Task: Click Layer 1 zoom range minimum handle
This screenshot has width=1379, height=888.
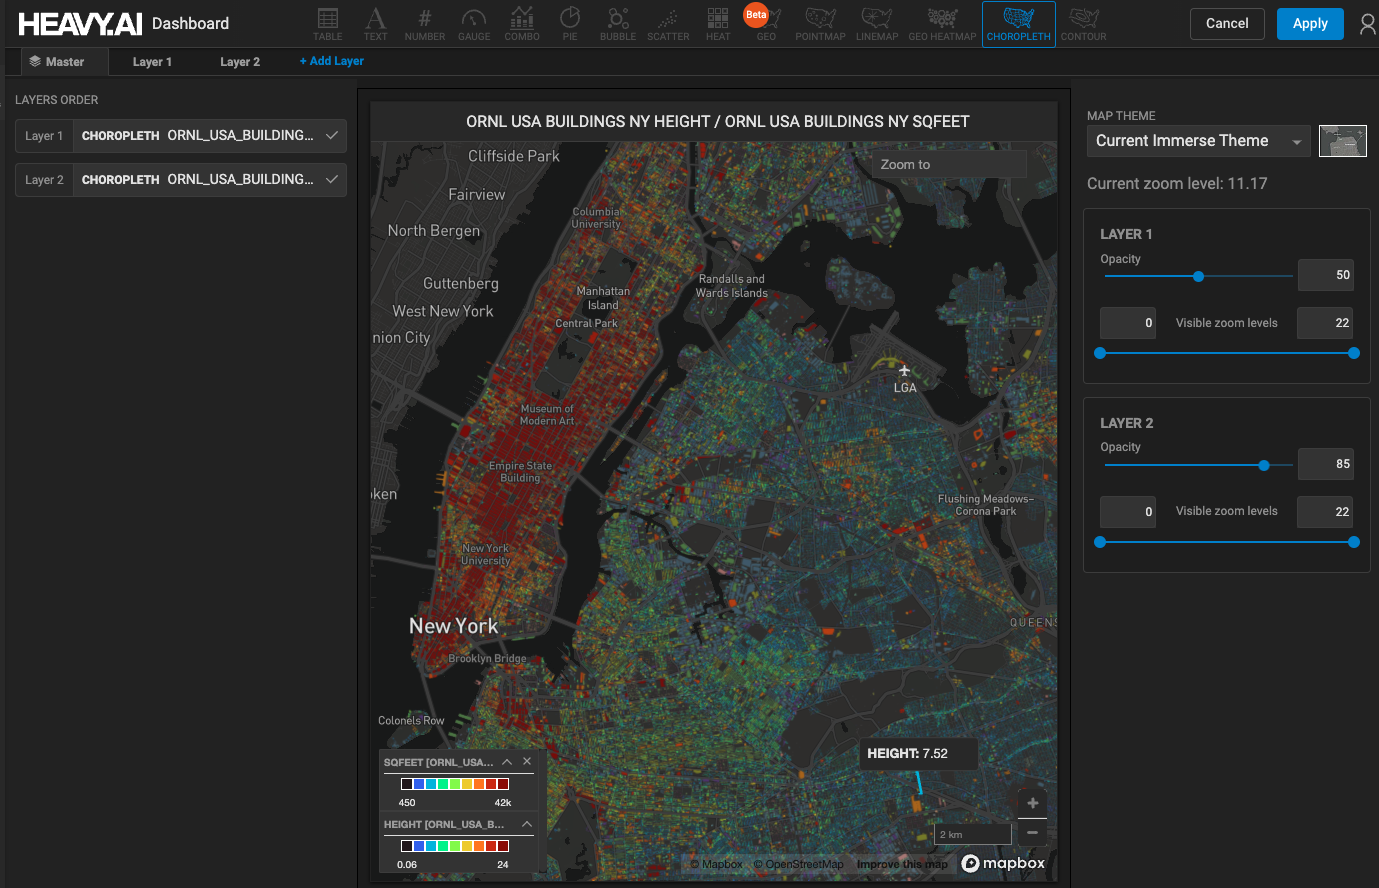Action: tap(1100, 353)
